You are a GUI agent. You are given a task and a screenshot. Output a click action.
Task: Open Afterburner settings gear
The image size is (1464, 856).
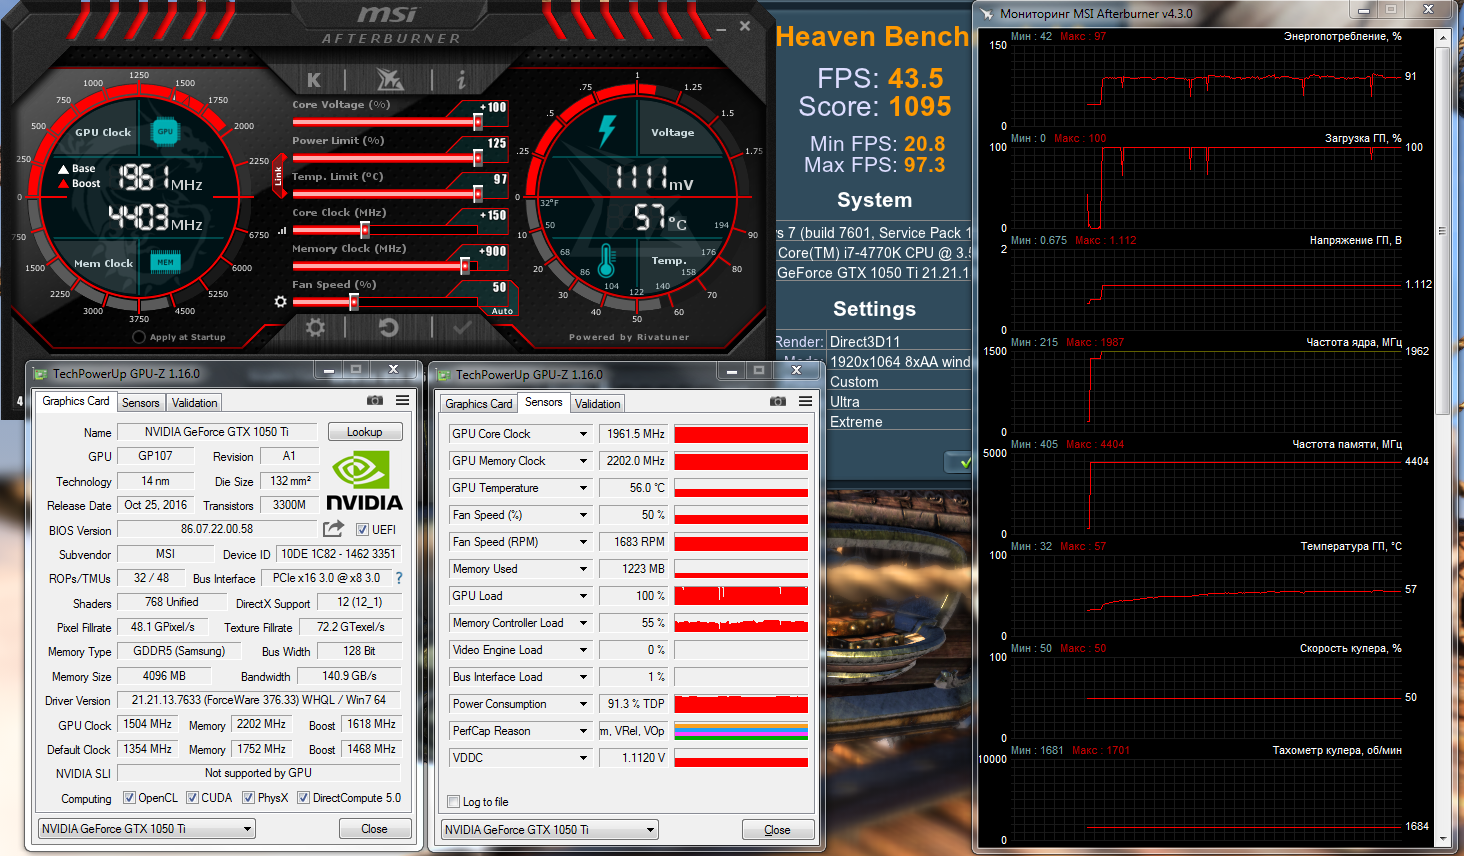pyautogui.click(x=315, y=327)
